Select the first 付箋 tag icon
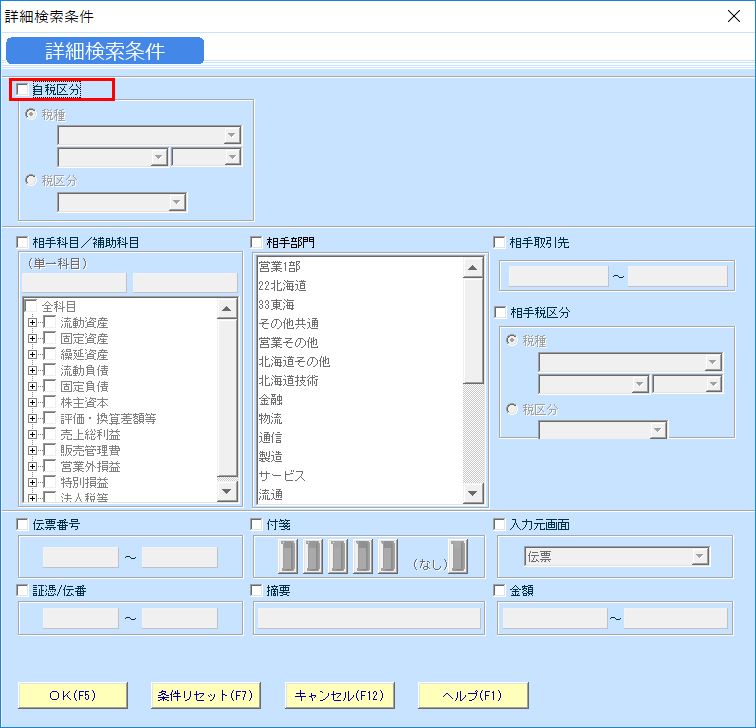This screenshot has width=756, height=728. pos(288,556)
